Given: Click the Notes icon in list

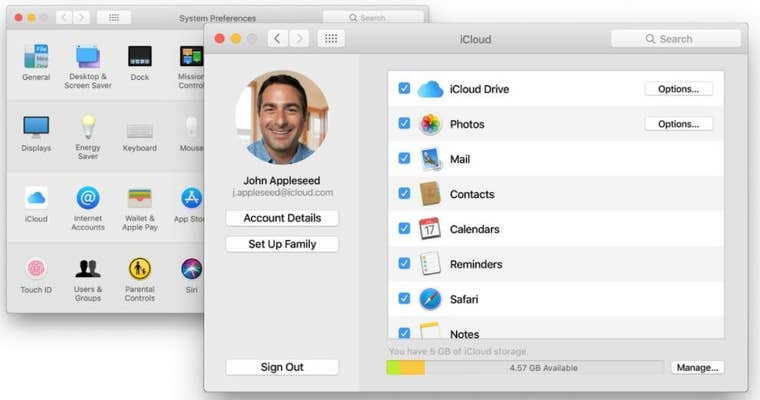Looking at the screenshot, I should [x=430, y=331].
